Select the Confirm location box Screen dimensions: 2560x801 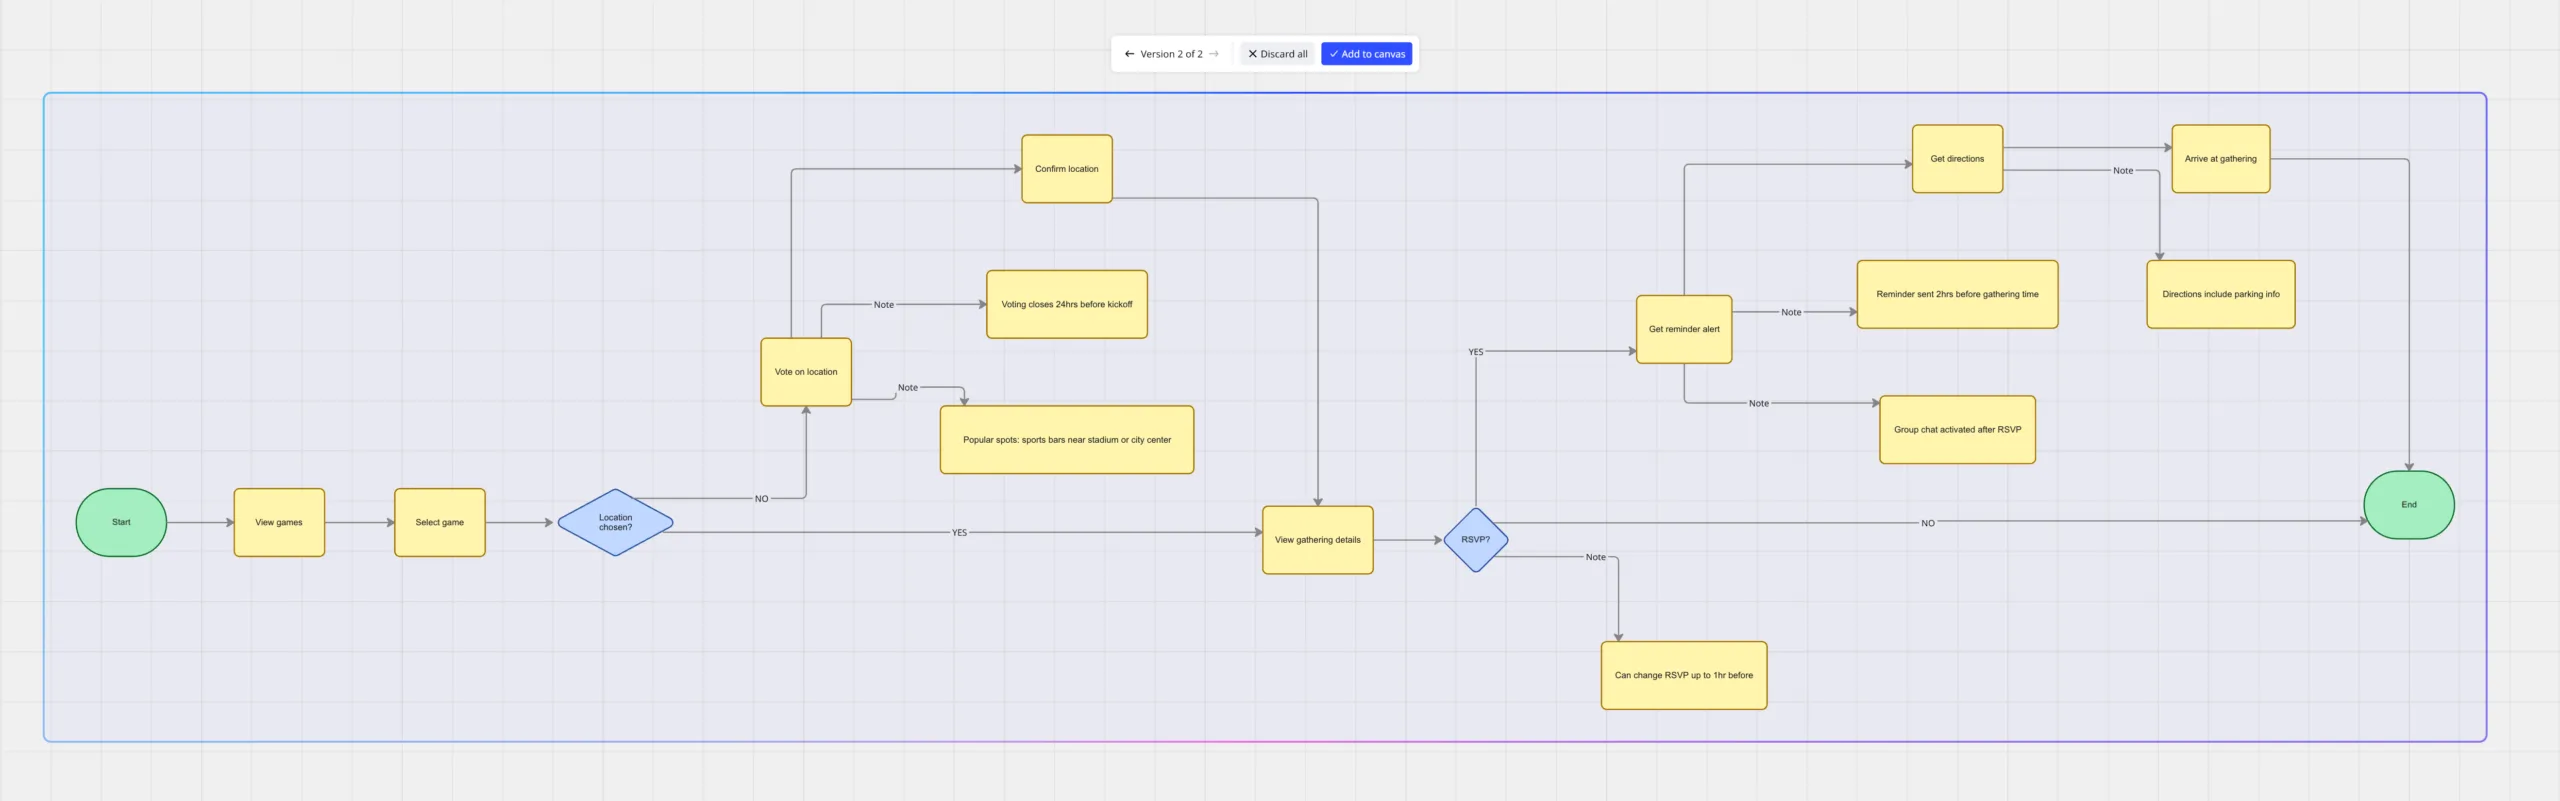(x=1066, y=169)
